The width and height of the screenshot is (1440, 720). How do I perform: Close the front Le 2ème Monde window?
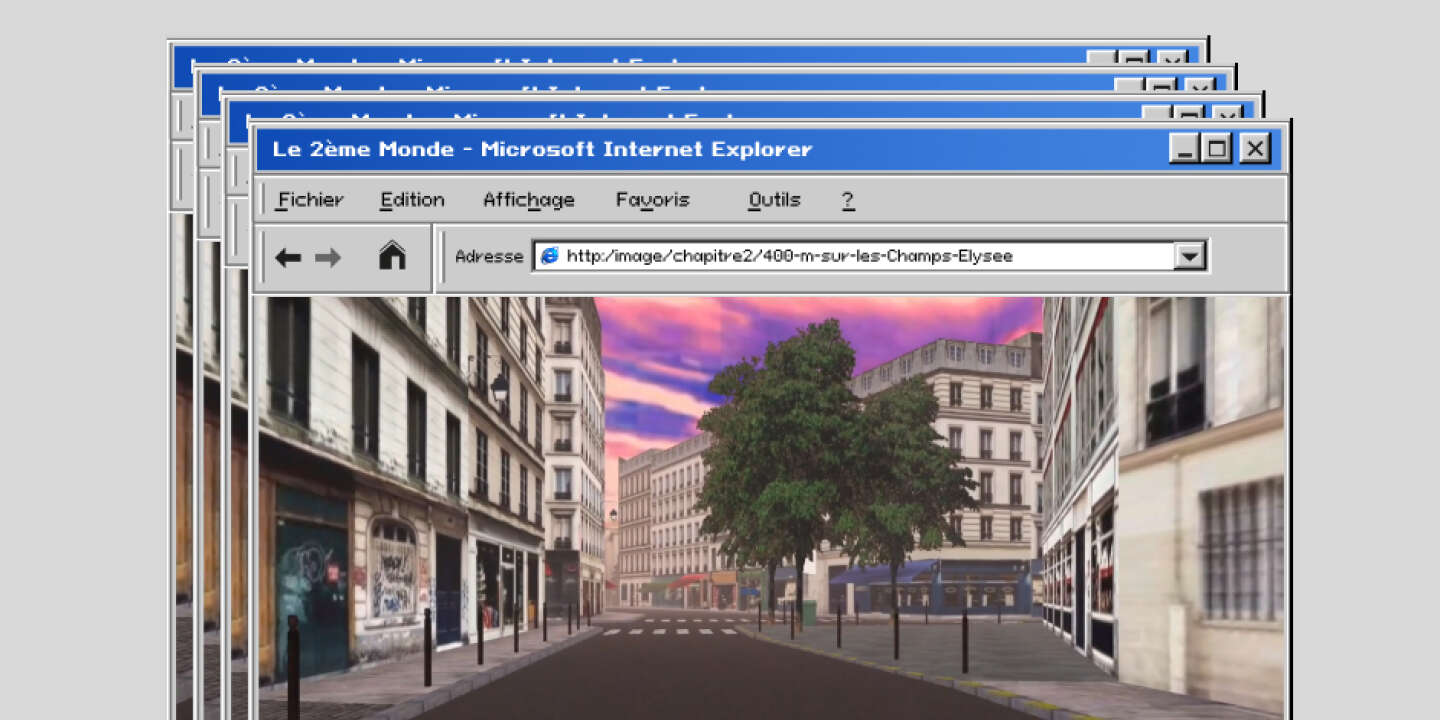pos(1255,149)
